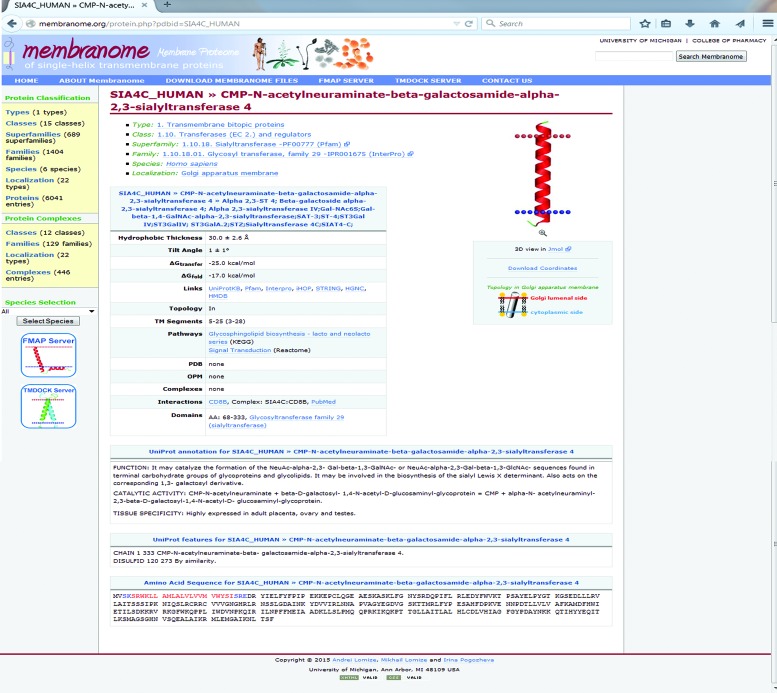Follow the Transmembrane bitopic proteins type link
The width and height of the screenshot is (777, 693).
tap(221, 124)
